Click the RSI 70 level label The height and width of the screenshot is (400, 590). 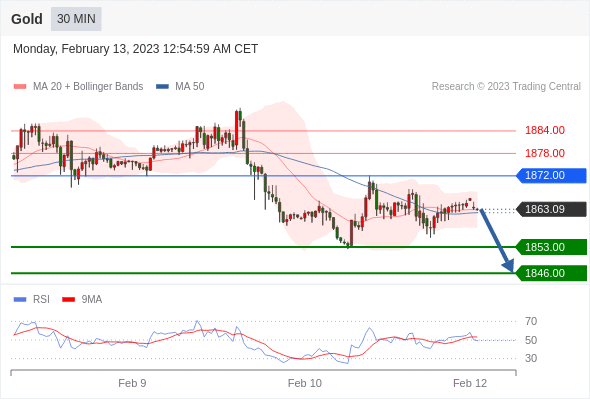click(531, 321)
